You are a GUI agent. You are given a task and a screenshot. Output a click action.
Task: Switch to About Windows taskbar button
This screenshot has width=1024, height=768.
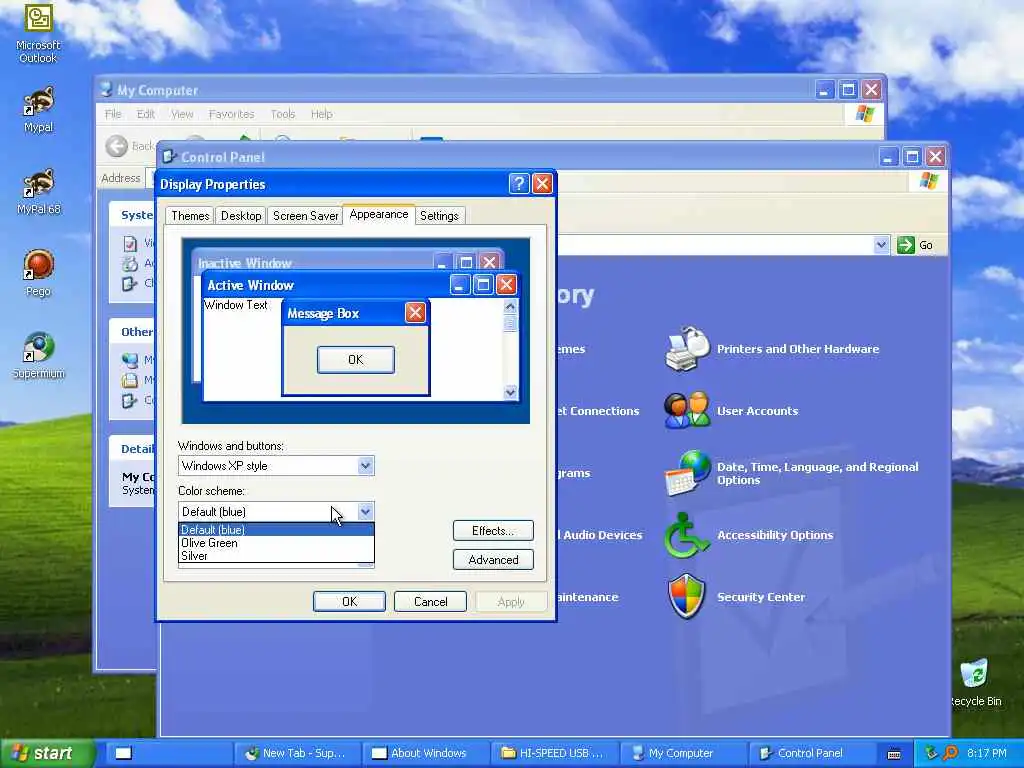click(x=424, y=753)
